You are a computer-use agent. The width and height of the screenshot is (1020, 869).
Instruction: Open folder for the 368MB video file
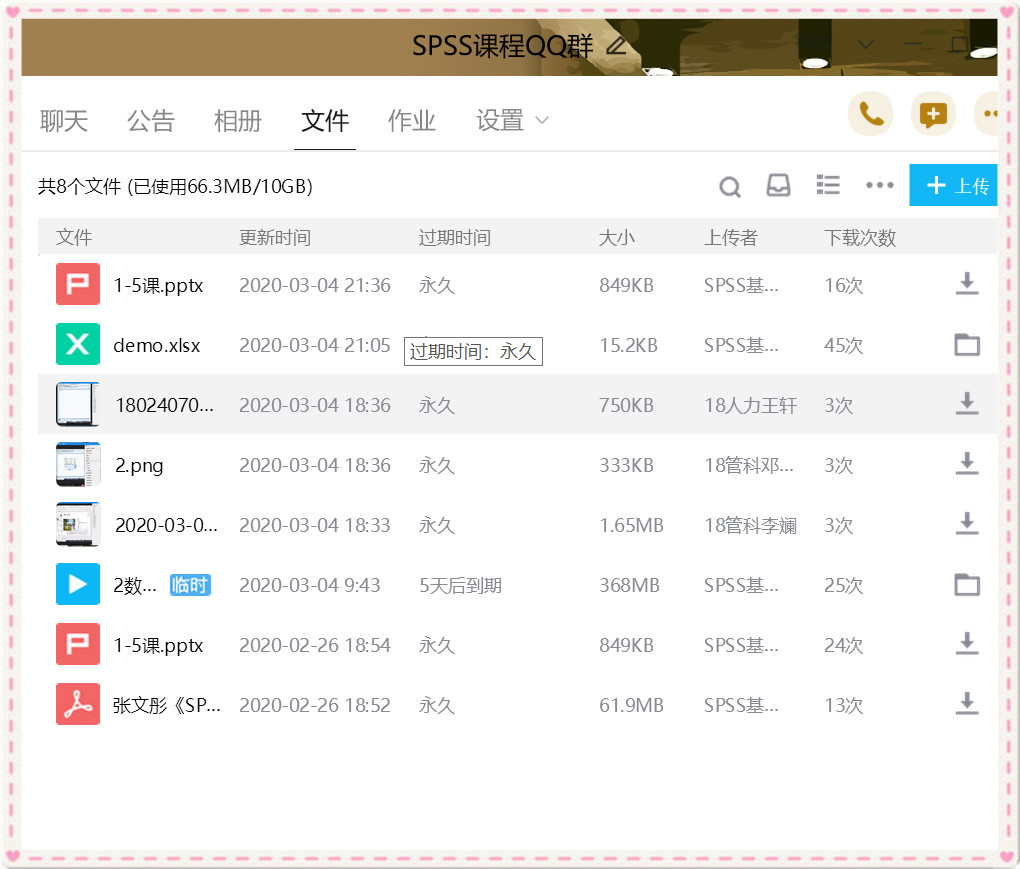967,584
